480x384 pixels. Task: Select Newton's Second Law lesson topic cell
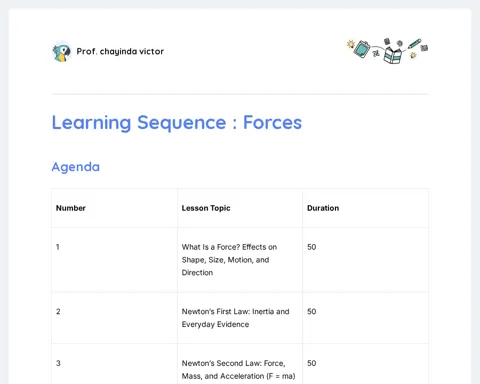(x=240, y=364)
